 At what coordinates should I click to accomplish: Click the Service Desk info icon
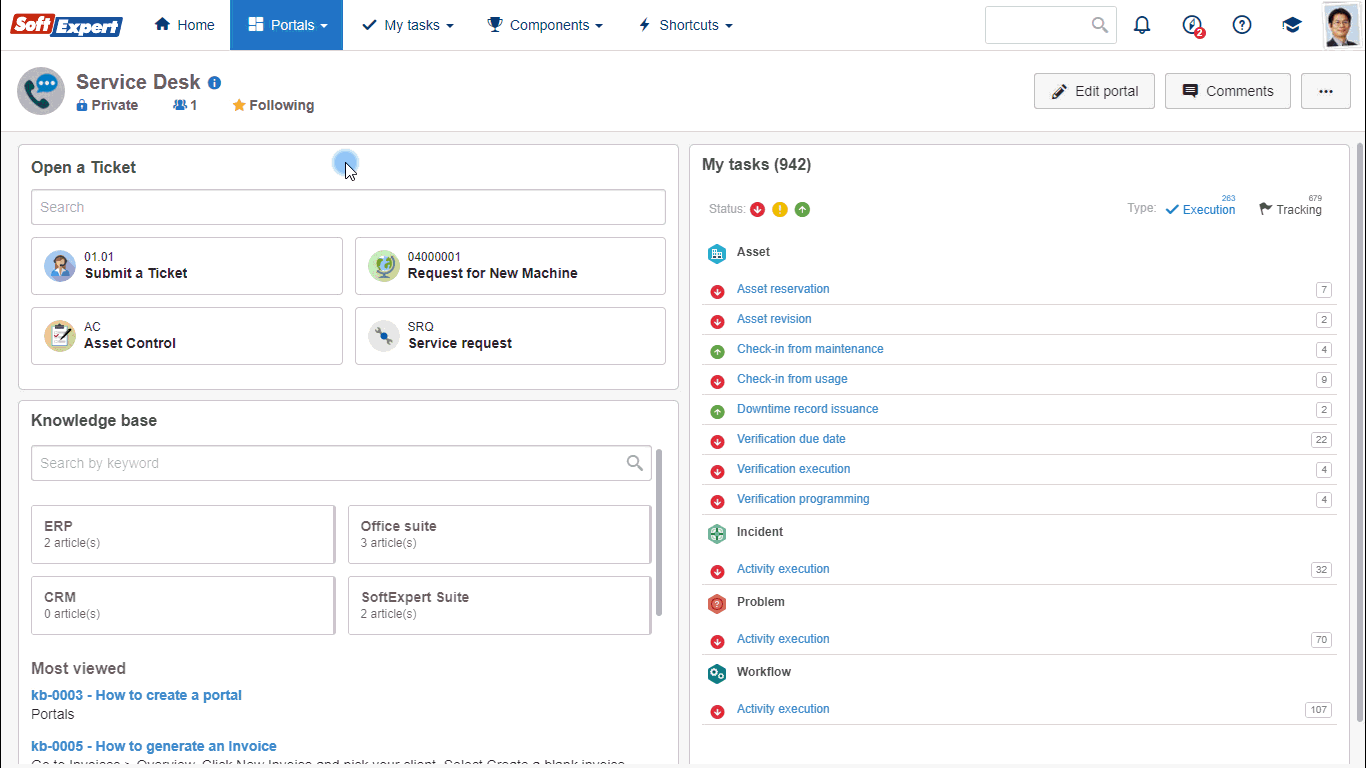click(215, 83)
